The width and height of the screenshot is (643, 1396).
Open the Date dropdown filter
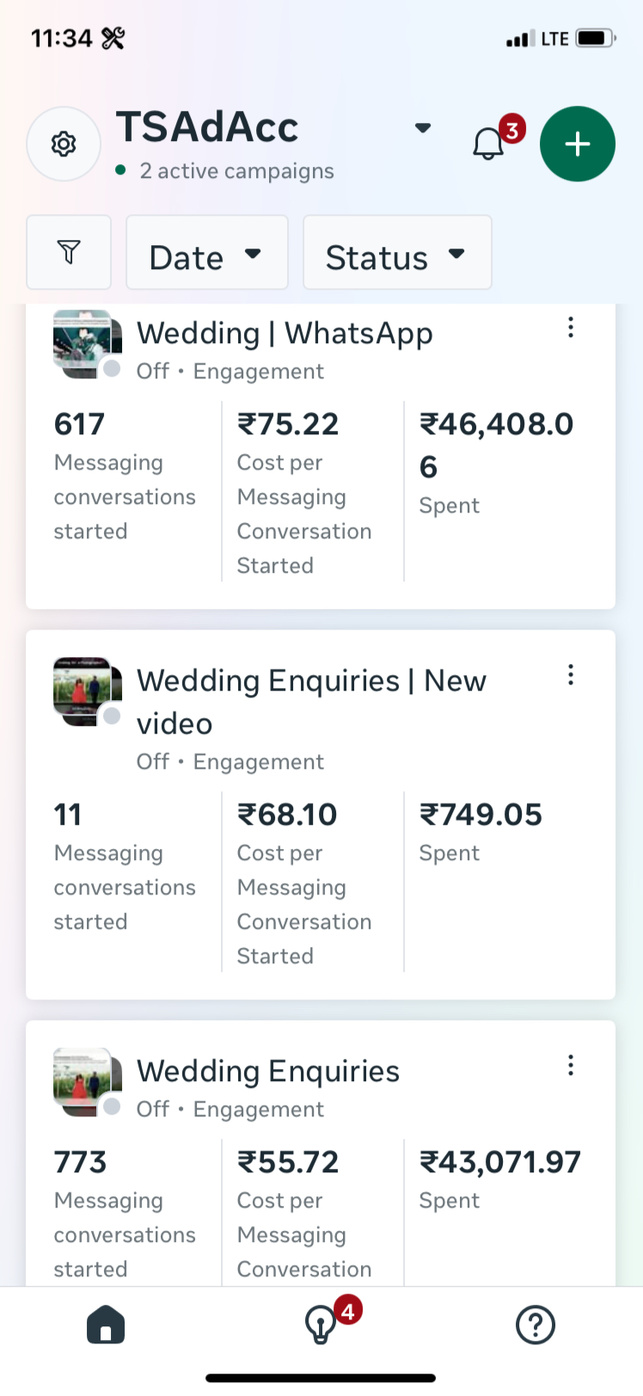pyautogui.click(x=206, y=253)
